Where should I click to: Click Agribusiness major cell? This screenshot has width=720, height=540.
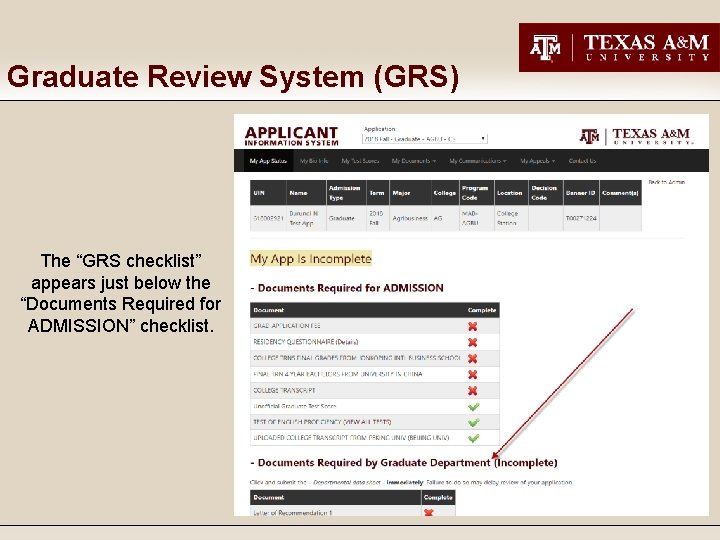pyautogui.click(x=410, y=219)
